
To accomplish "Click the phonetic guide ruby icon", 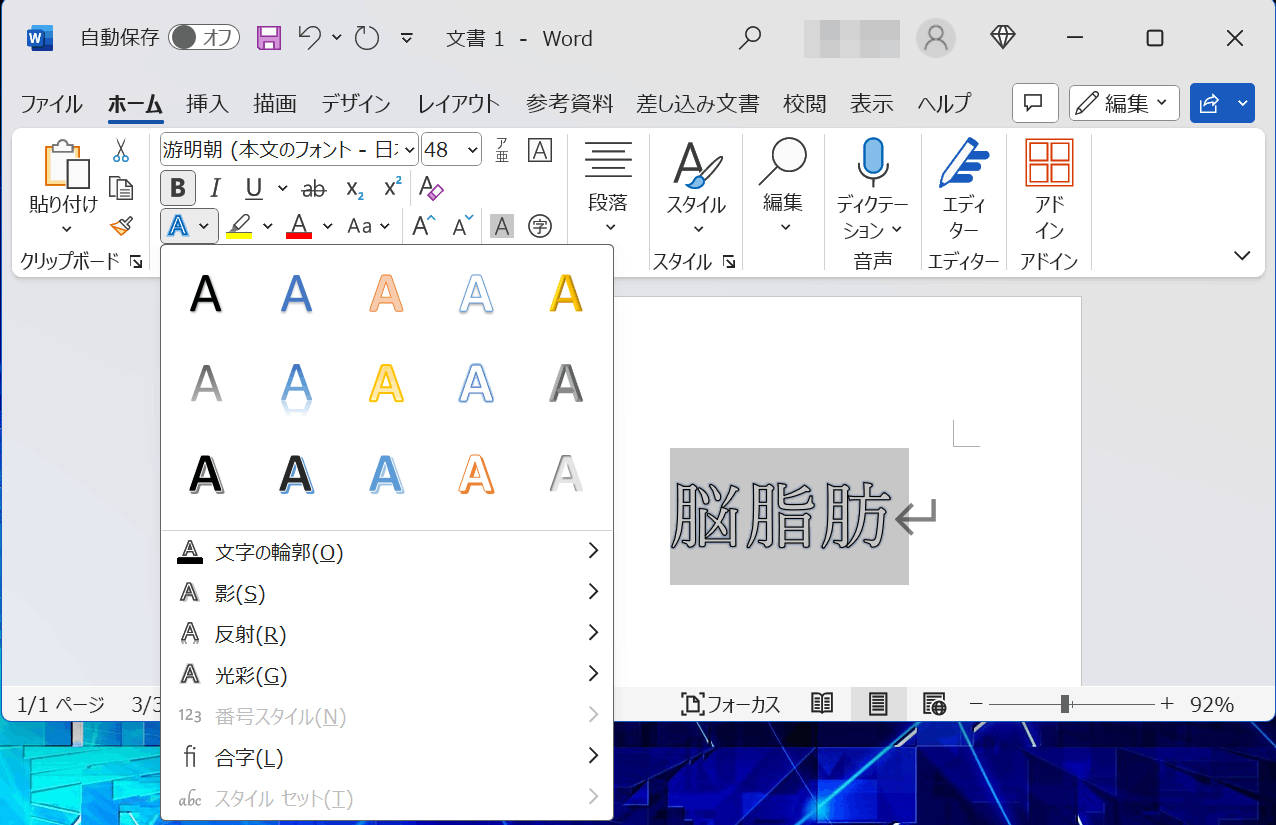I will pyautogui.click(x=502, y=151).
